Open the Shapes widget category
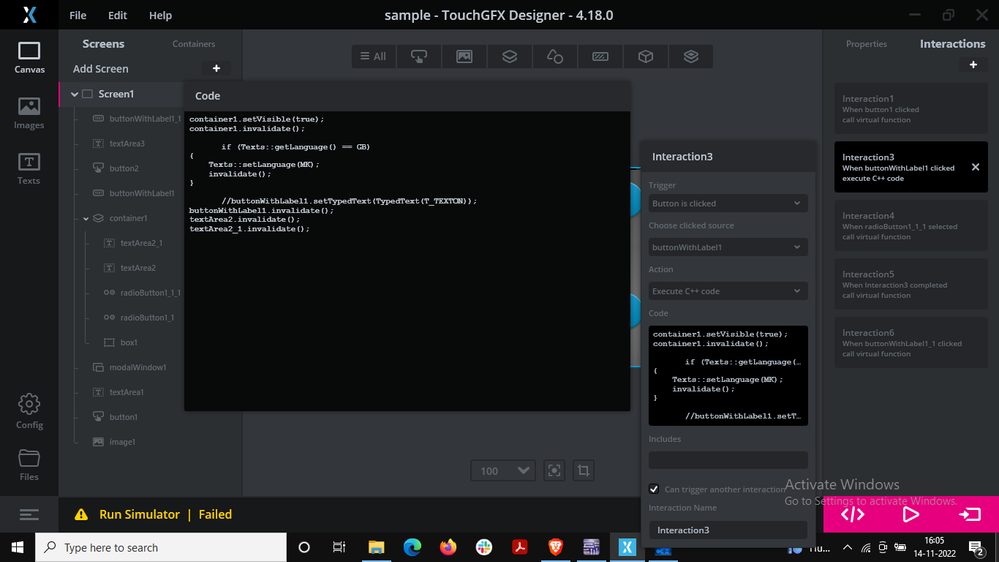Screen dimensions: 999x562 (555, 56)
